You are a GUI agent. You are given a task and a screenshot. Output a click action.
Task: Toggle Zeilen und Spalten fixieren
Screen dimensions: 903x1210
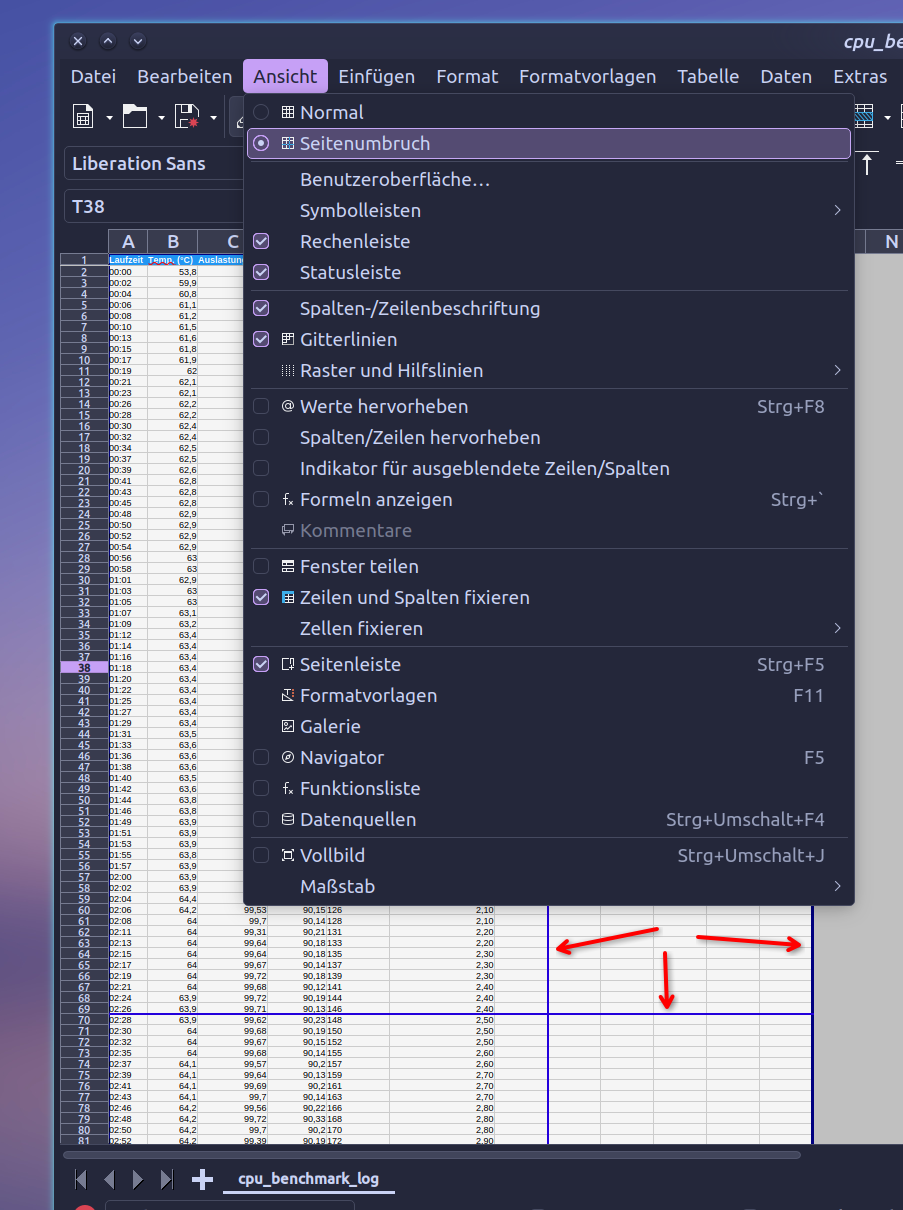(x=549, y=598)
